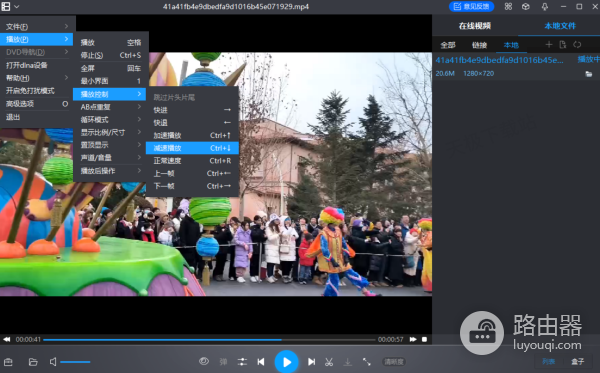
Task: Select the 全部 playlist filter tab
Action: (448, 45)
